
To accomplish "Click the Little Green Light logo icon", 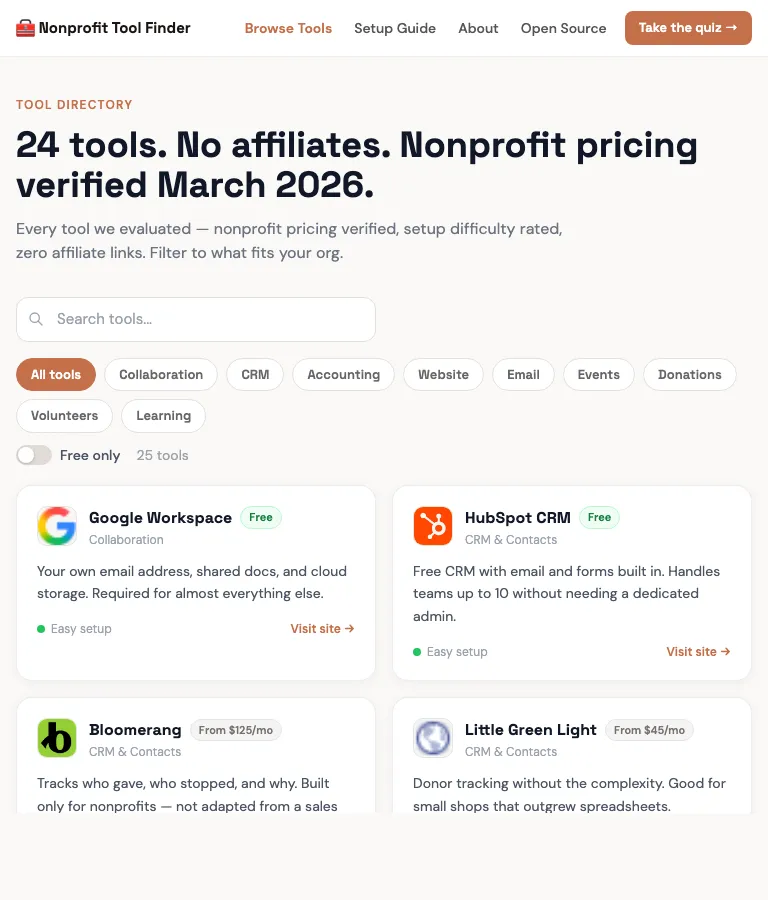I will (x=433, y=738).
